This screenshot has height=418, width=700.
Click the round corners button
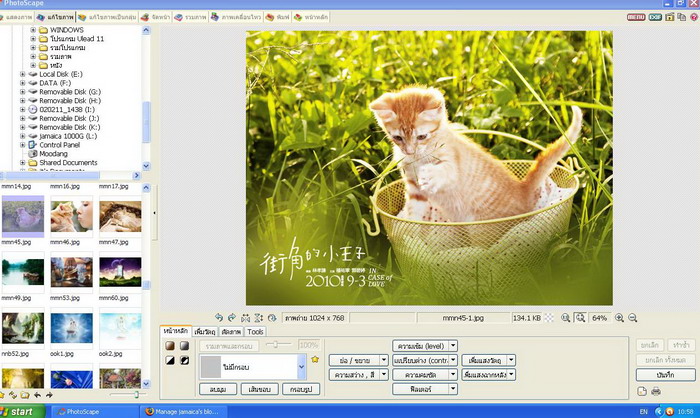217,389
